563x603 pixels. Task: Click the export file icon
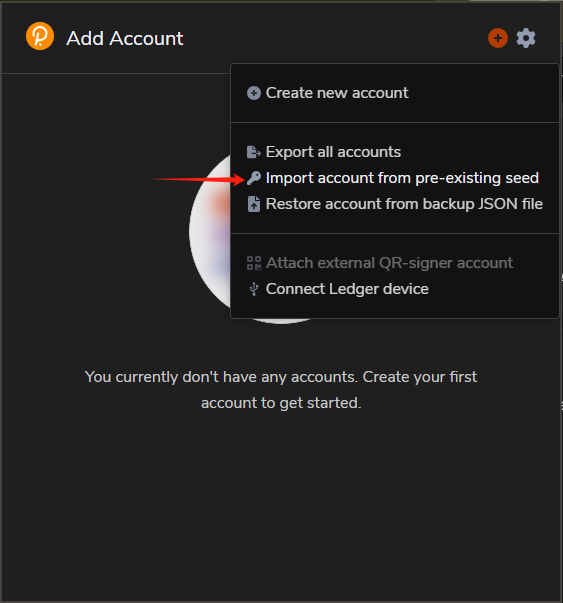pyautogui.click(x=253, y=152)
